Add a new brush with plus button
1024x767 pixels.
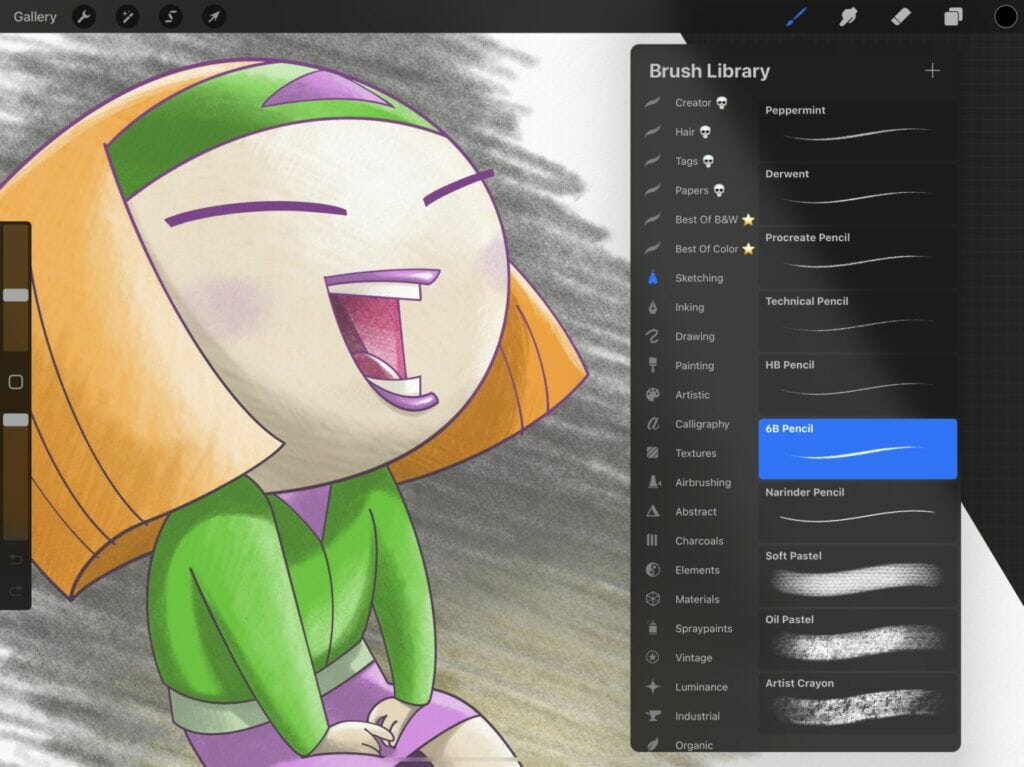(932, 71)
